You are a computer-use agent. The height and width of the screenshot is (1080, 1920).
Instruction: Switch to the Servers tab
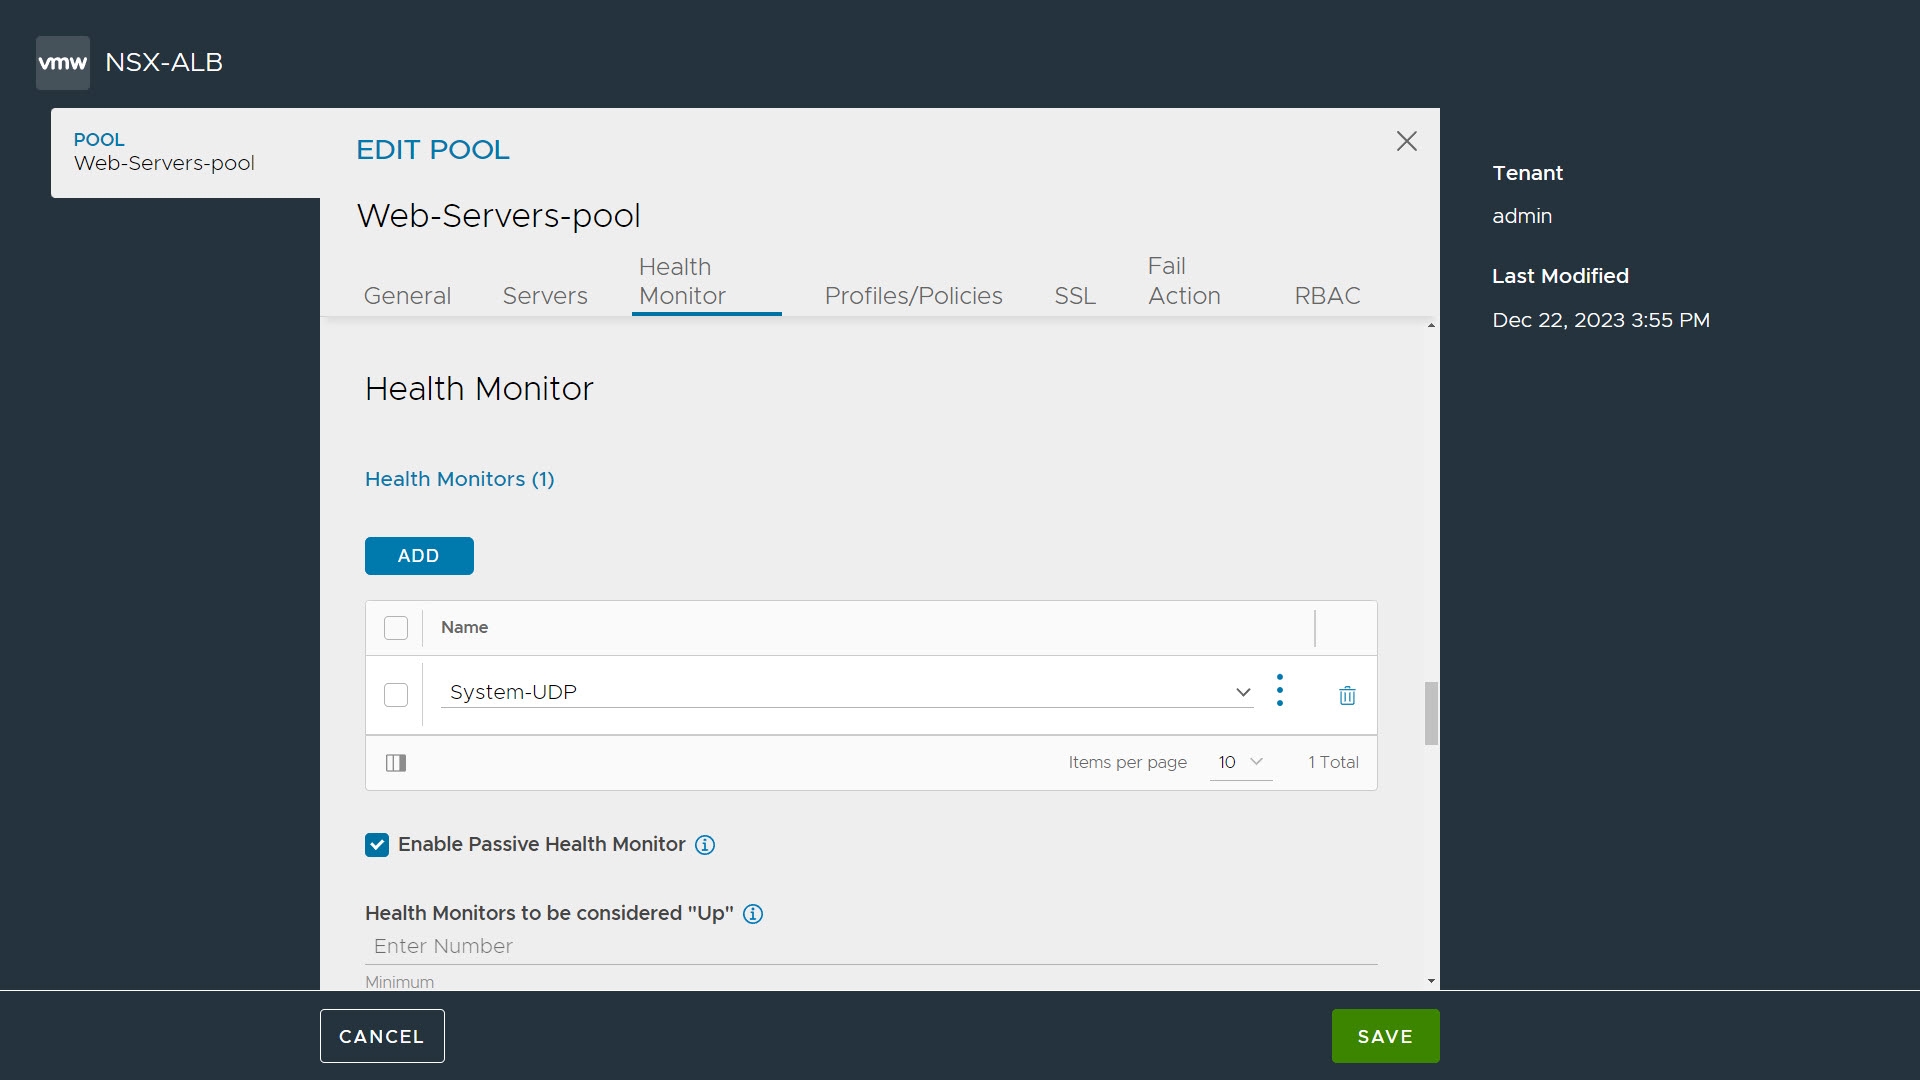pos(545,295)
